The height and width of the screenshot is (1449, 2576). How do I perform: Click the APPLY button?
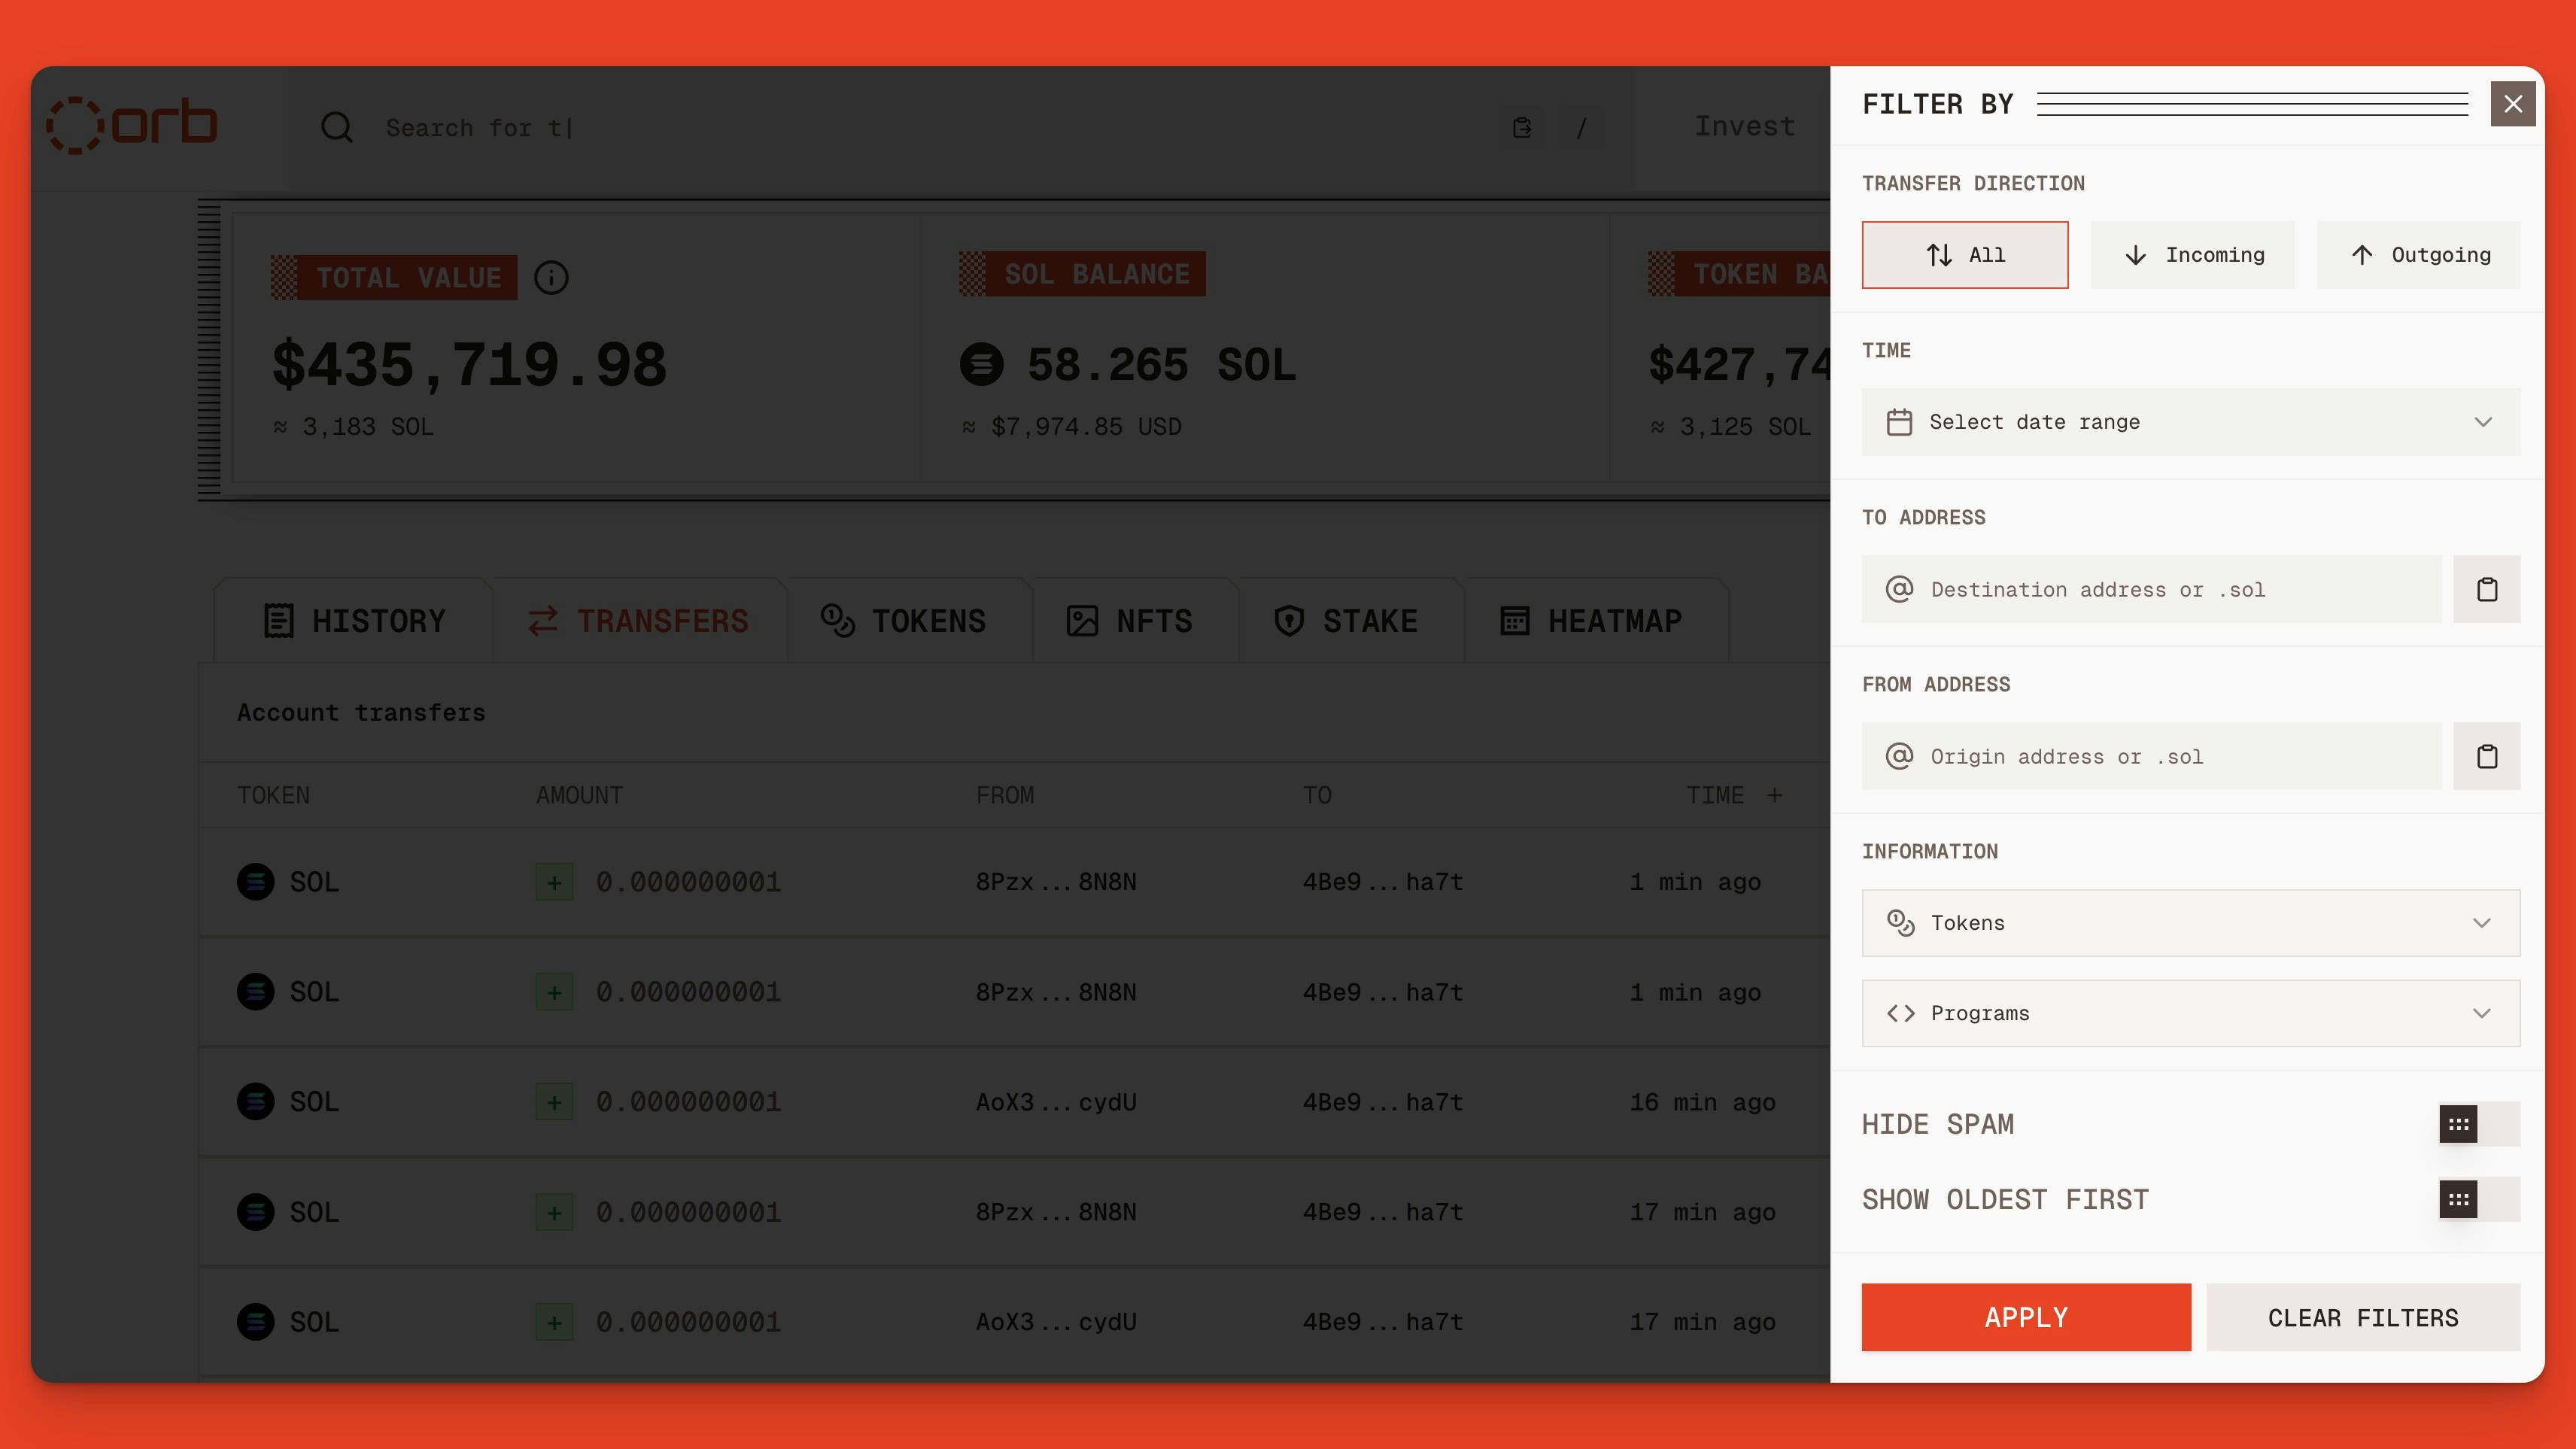pyautogui.click(x=2025, y=1317)
